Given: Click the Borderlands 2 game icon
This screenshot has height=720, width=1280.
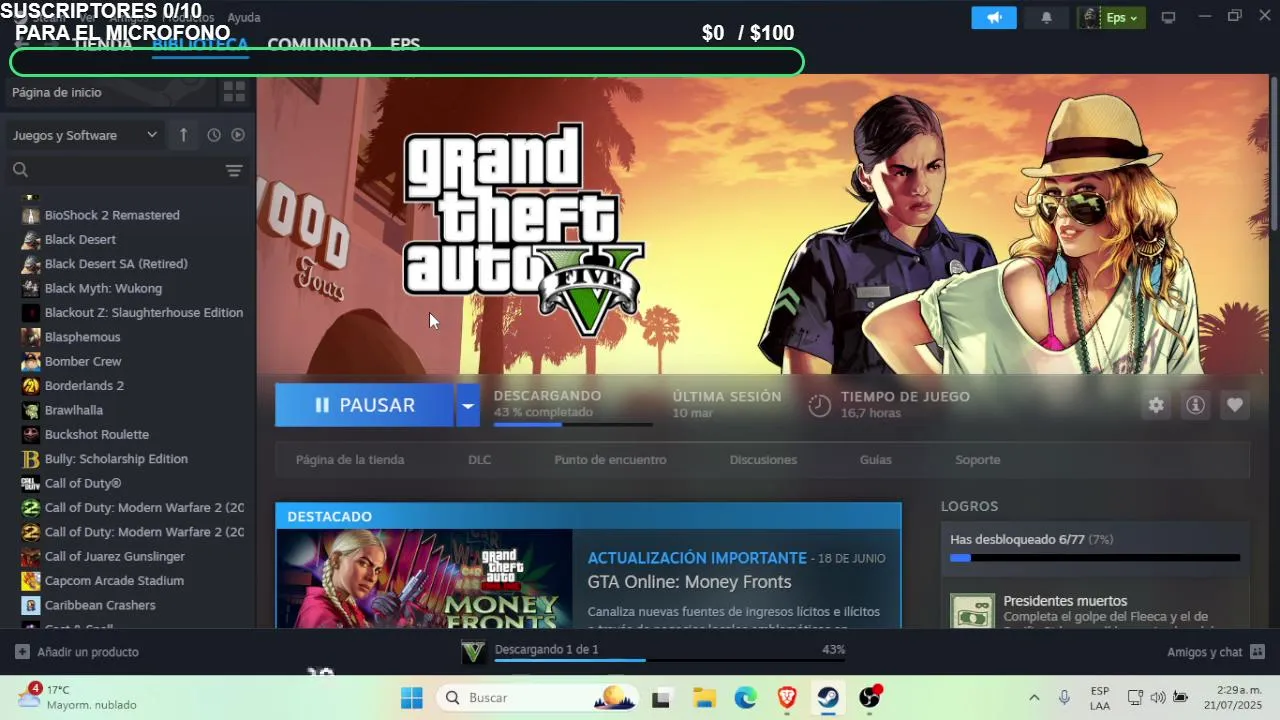Looking at the screenshot, I should [31, 386].
